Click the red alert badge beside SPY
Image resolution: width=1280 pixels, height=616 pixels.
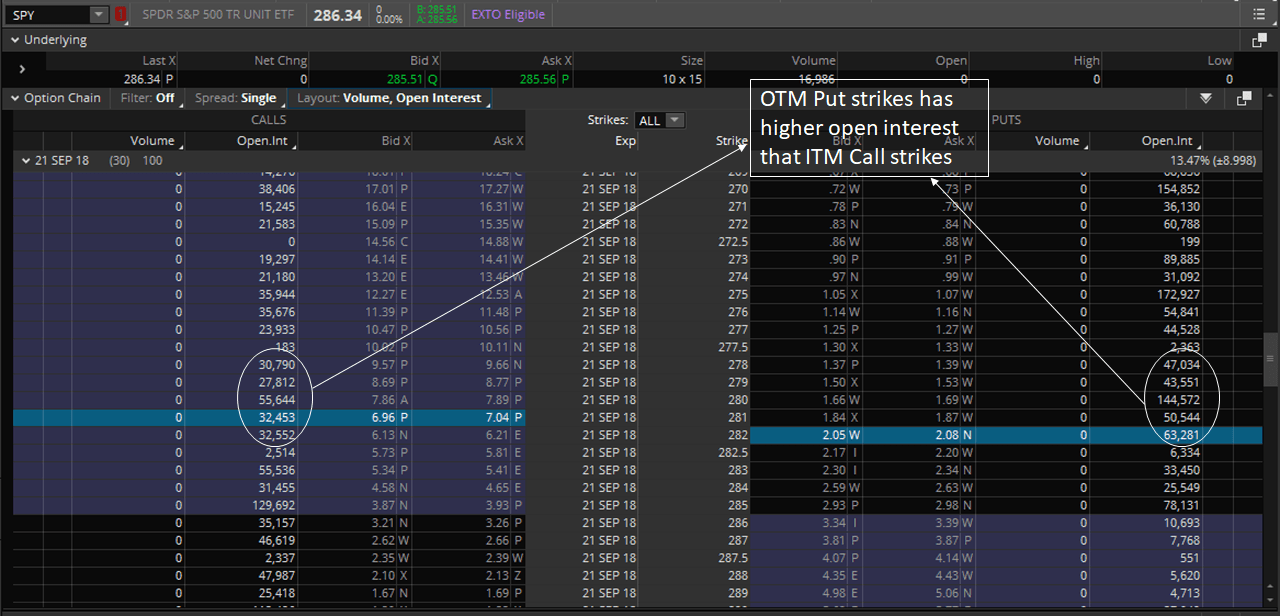pos(121,15)
